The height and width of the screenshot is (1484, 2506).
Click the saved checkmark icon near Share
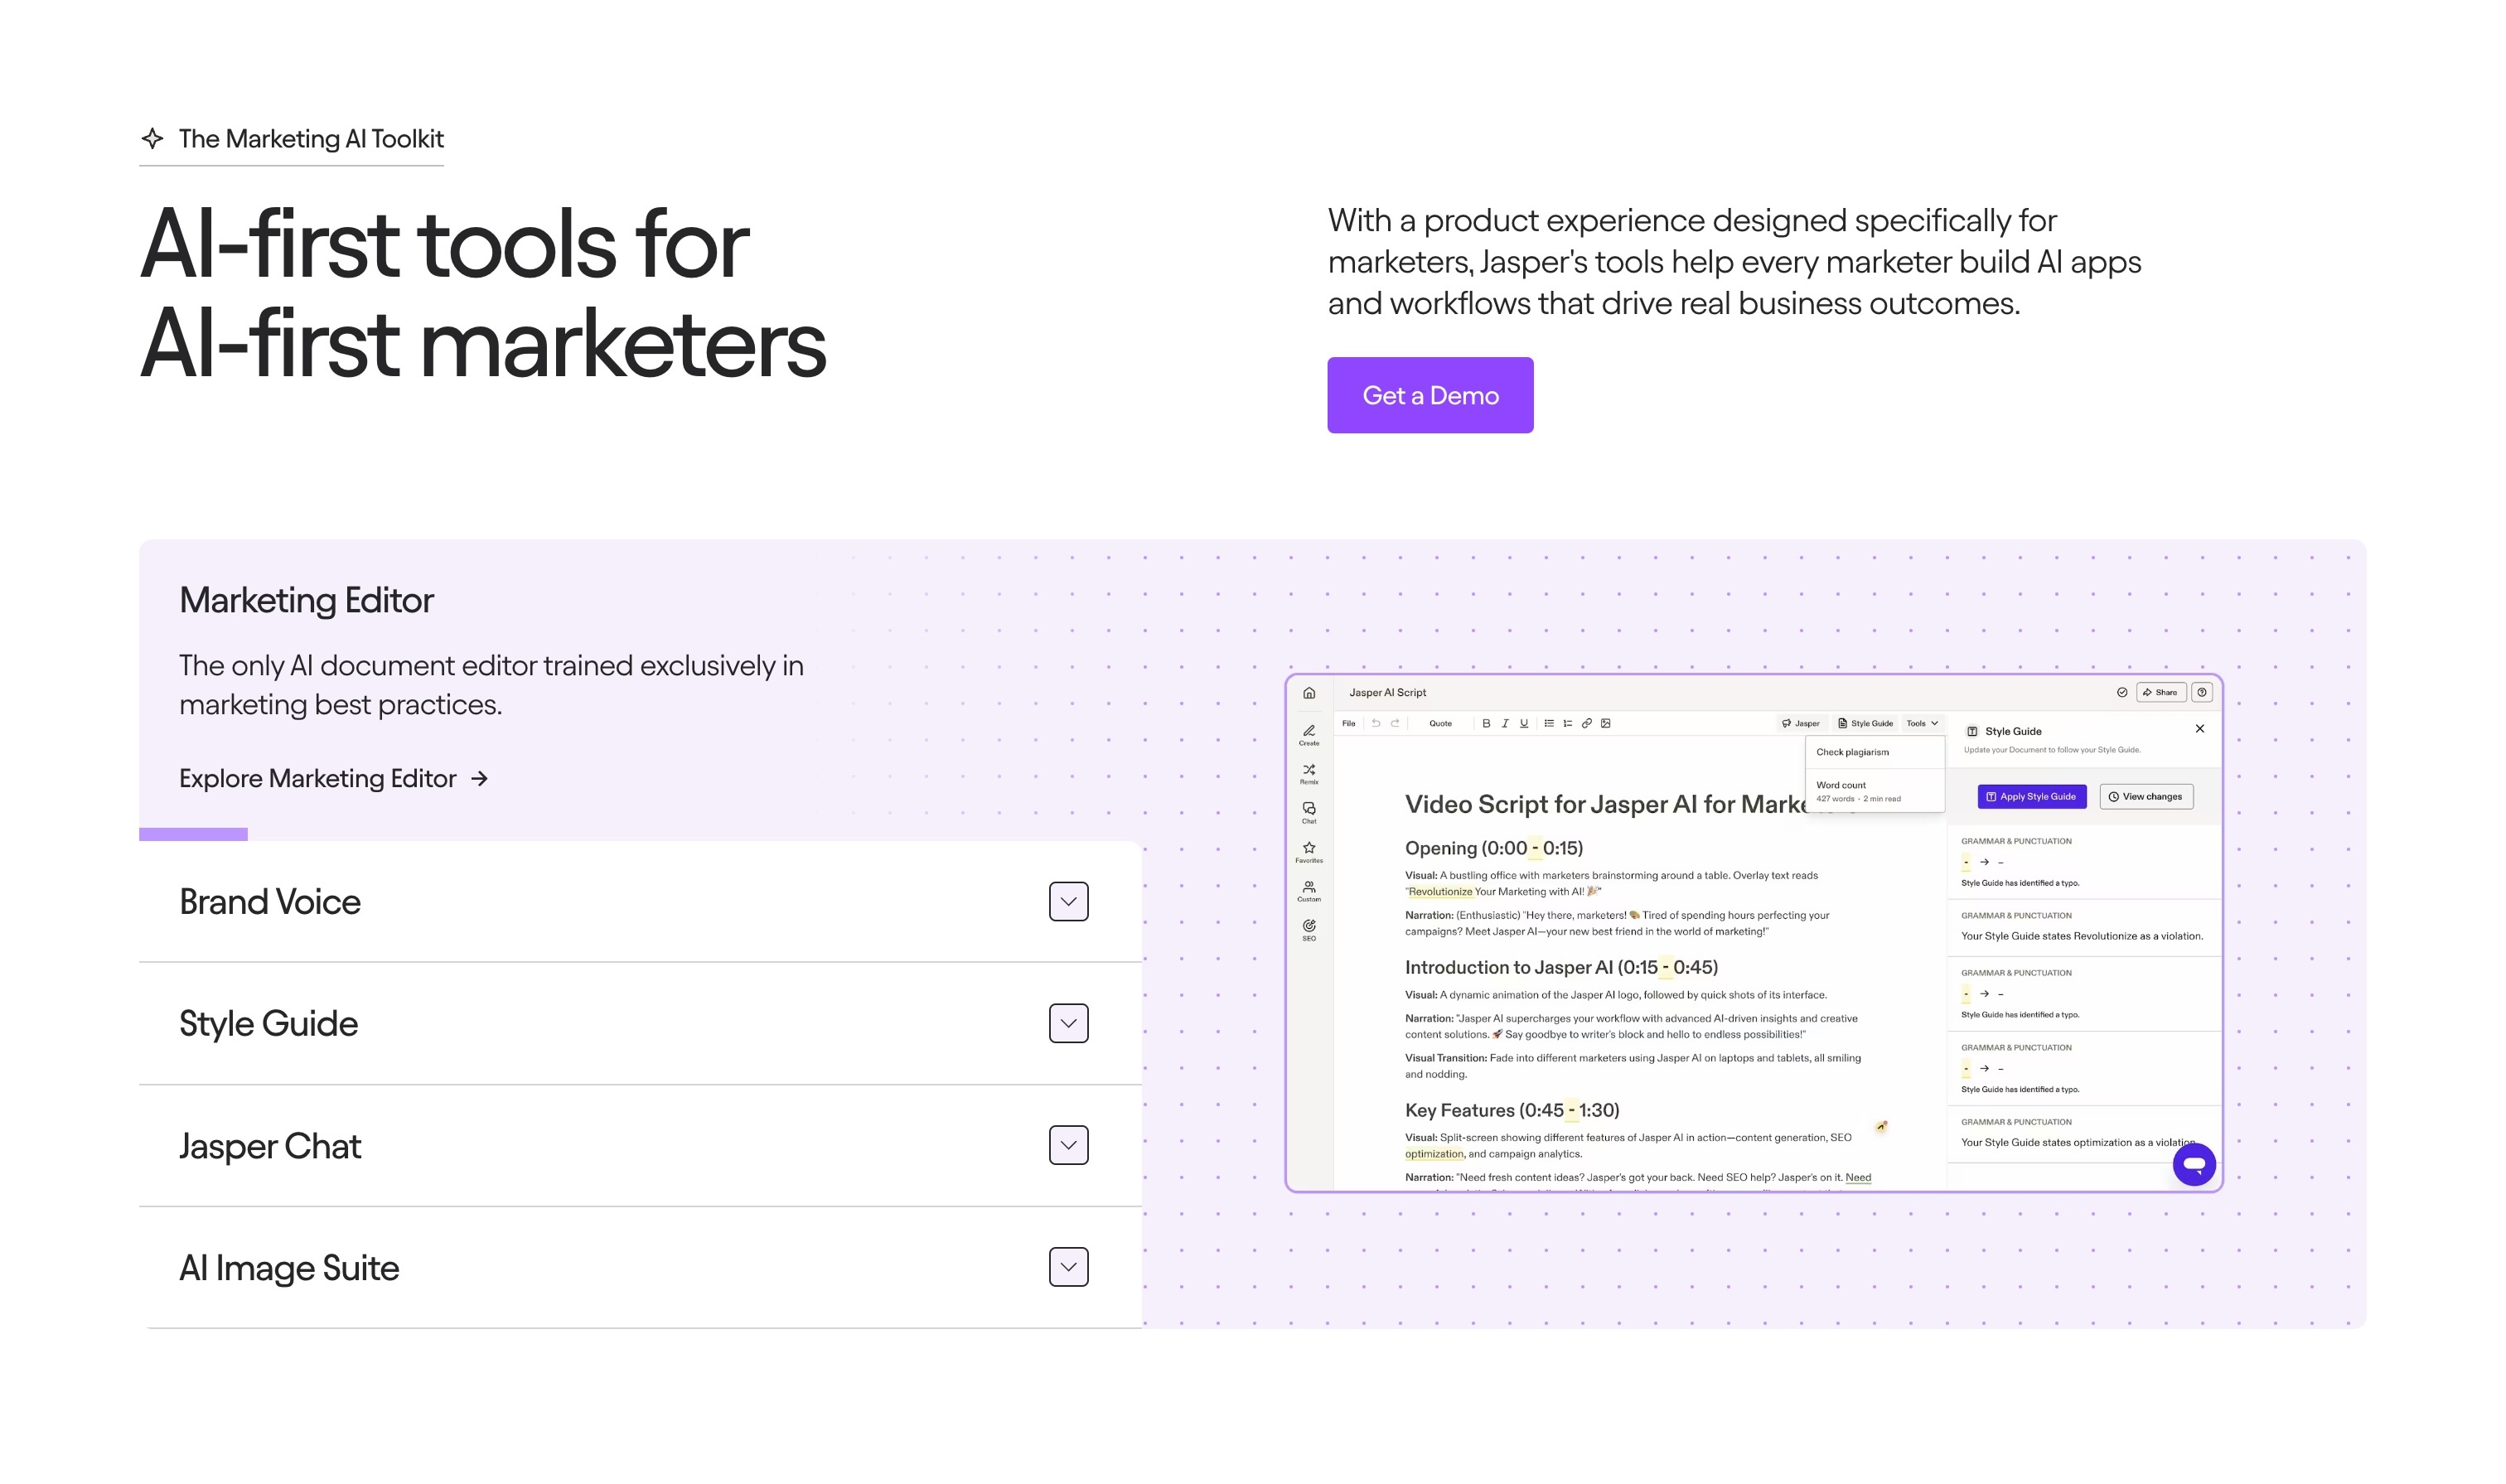pos(2122,692)
